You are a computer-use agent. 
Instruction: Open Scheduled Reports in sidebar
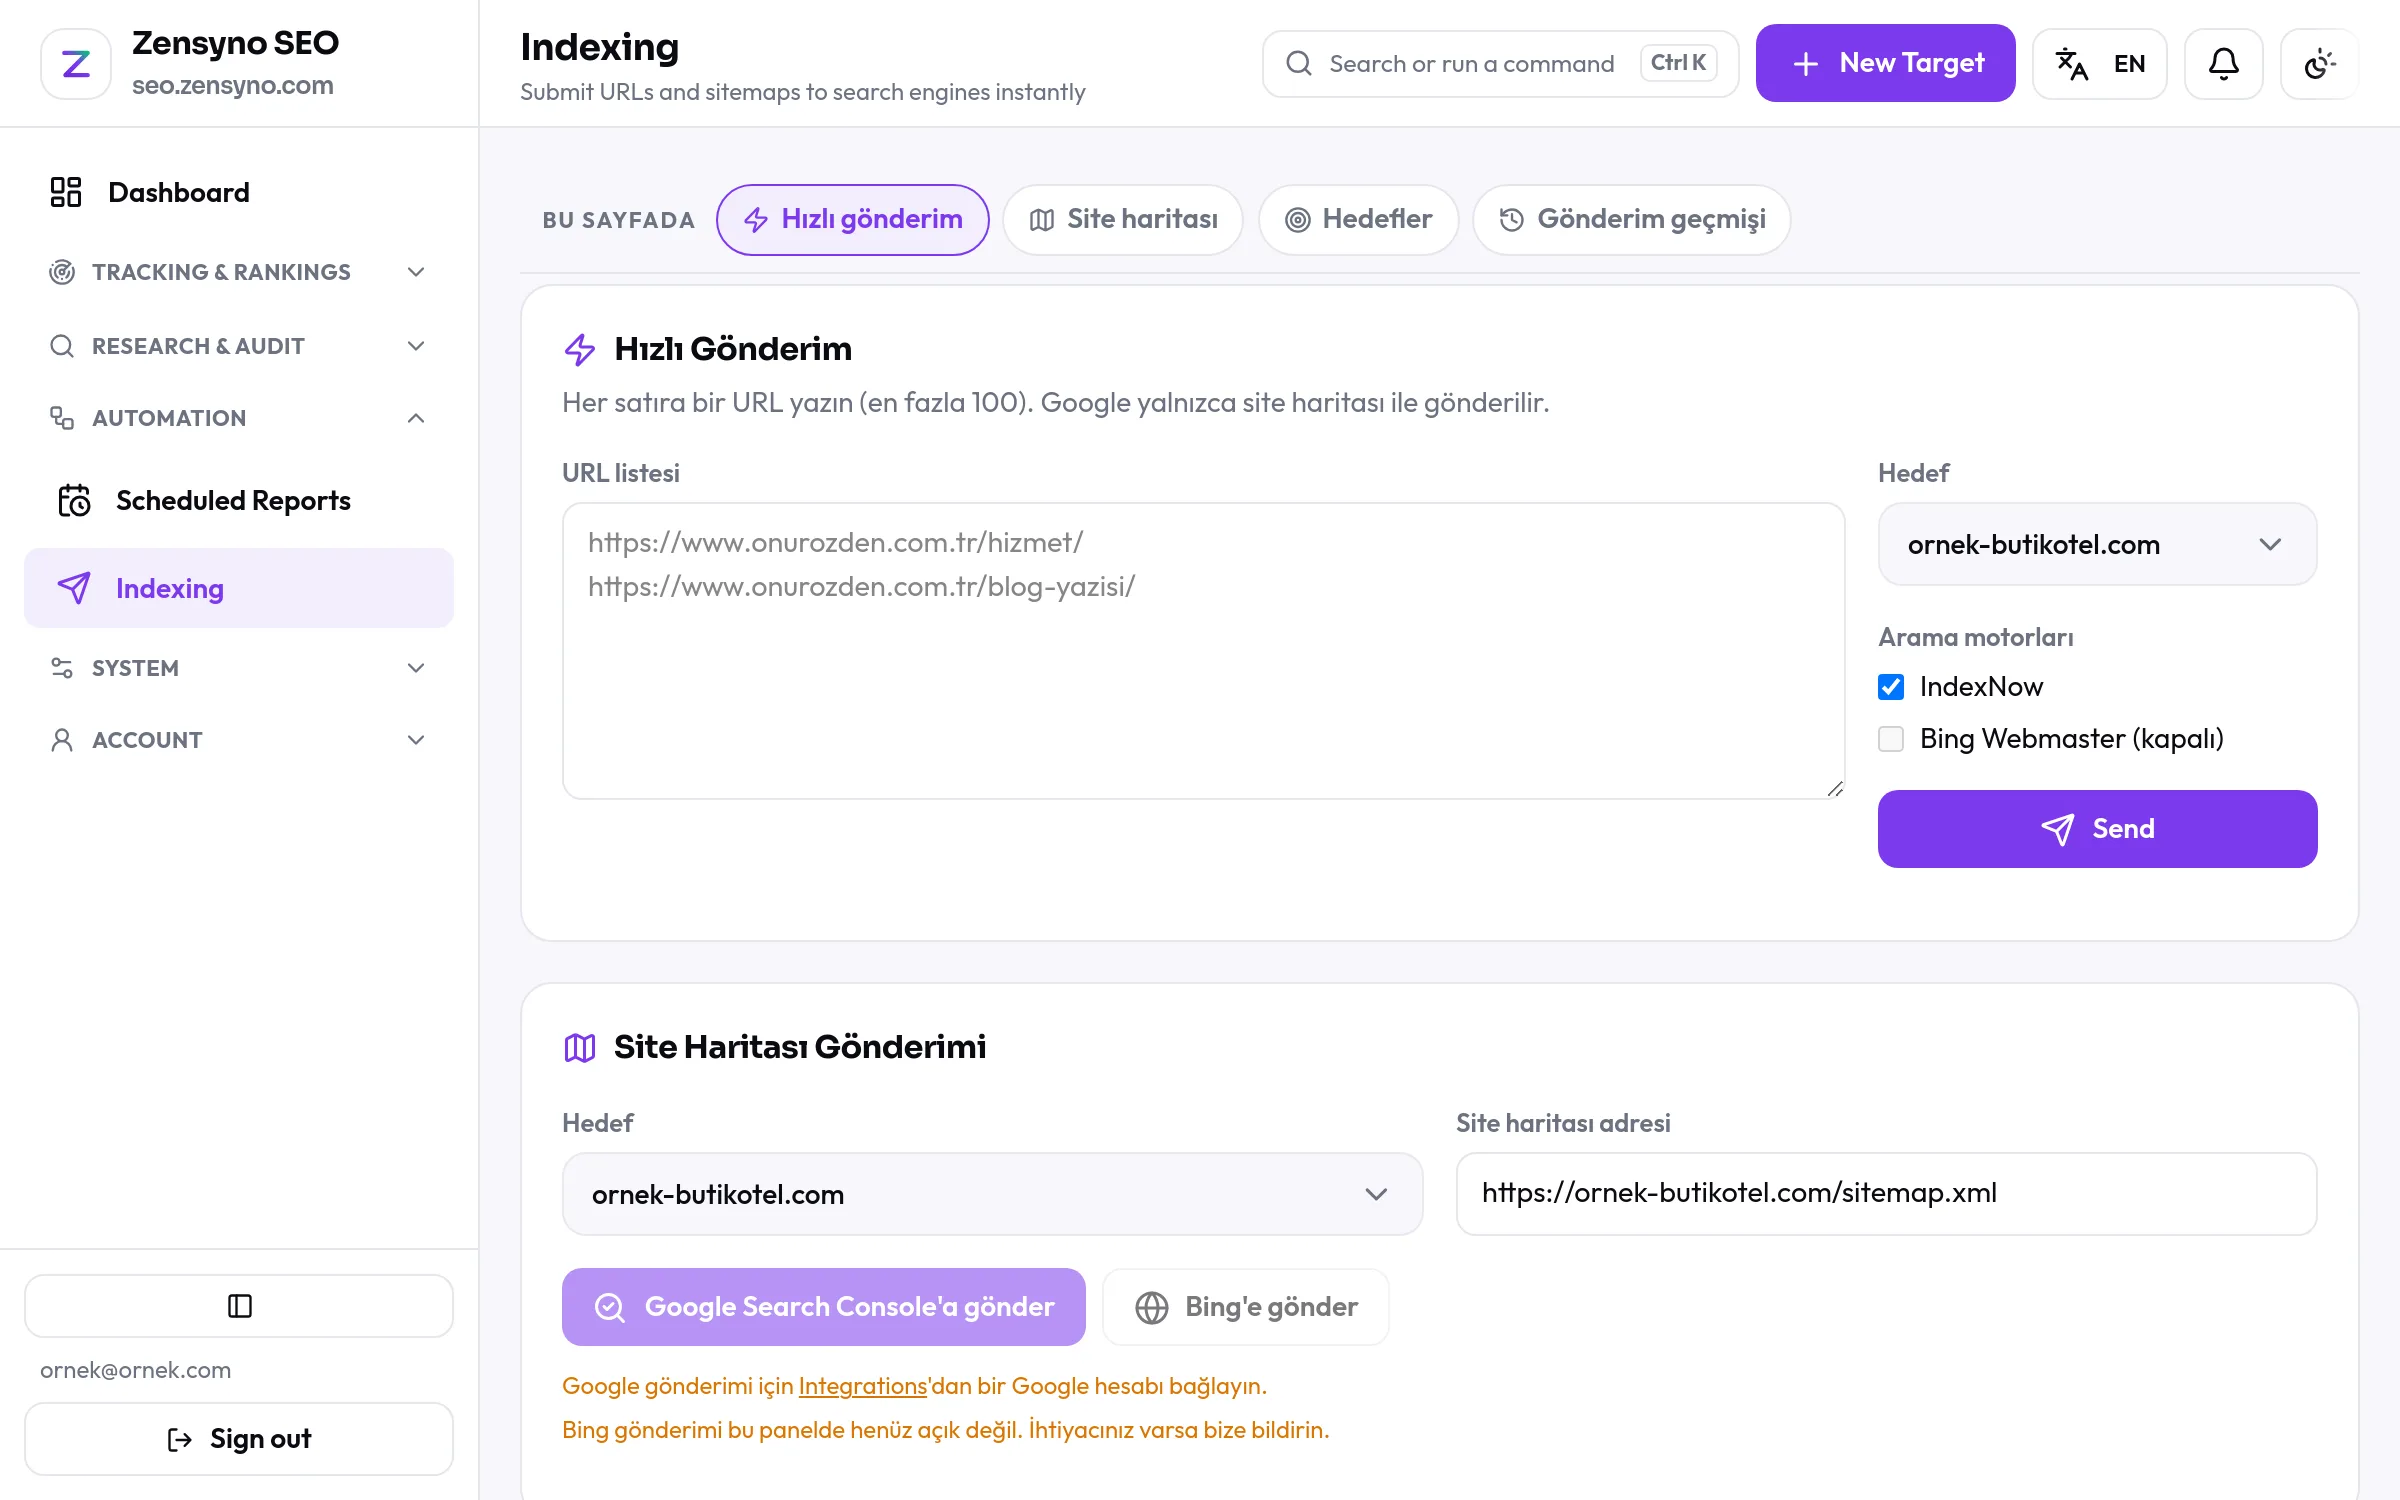pos(239,500)
